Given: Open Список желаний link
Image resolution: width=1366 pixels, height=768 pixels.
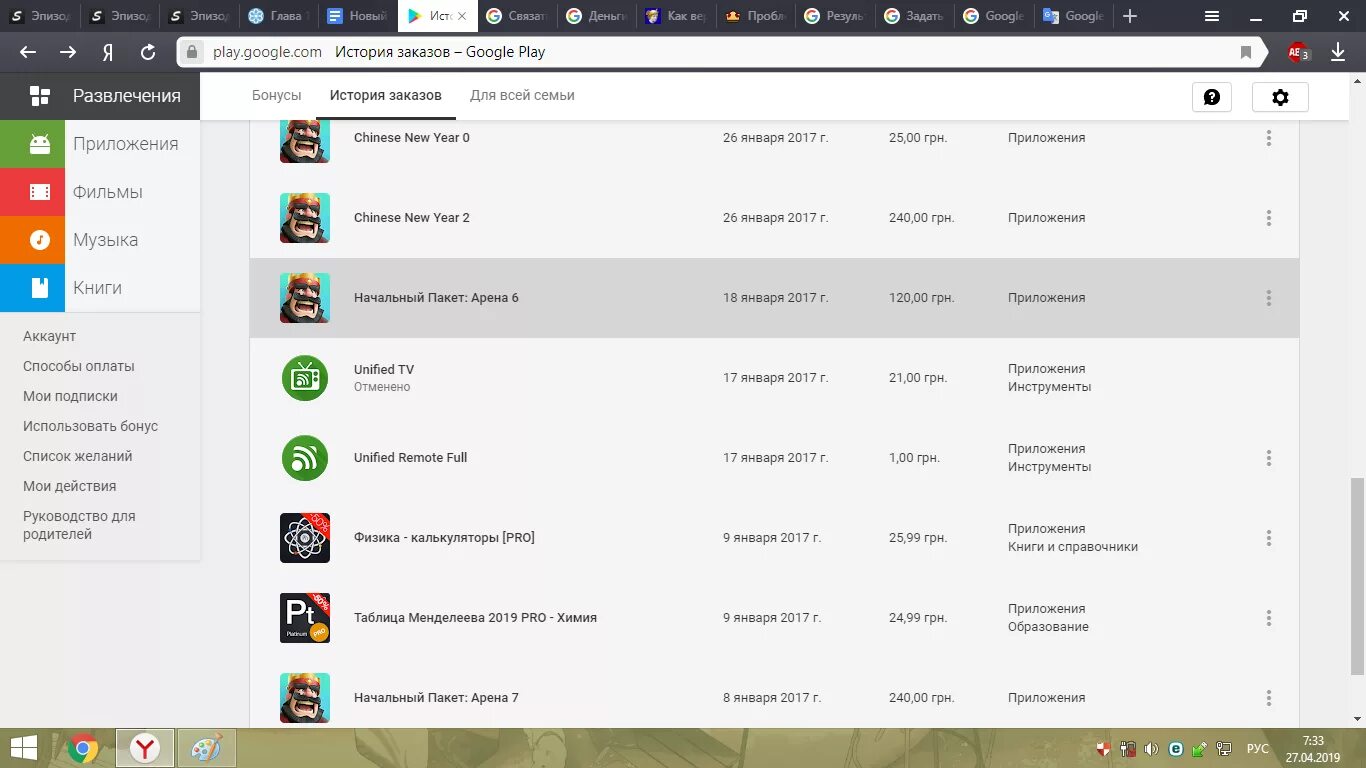Looking at the screenshot, I should (78, 457).
